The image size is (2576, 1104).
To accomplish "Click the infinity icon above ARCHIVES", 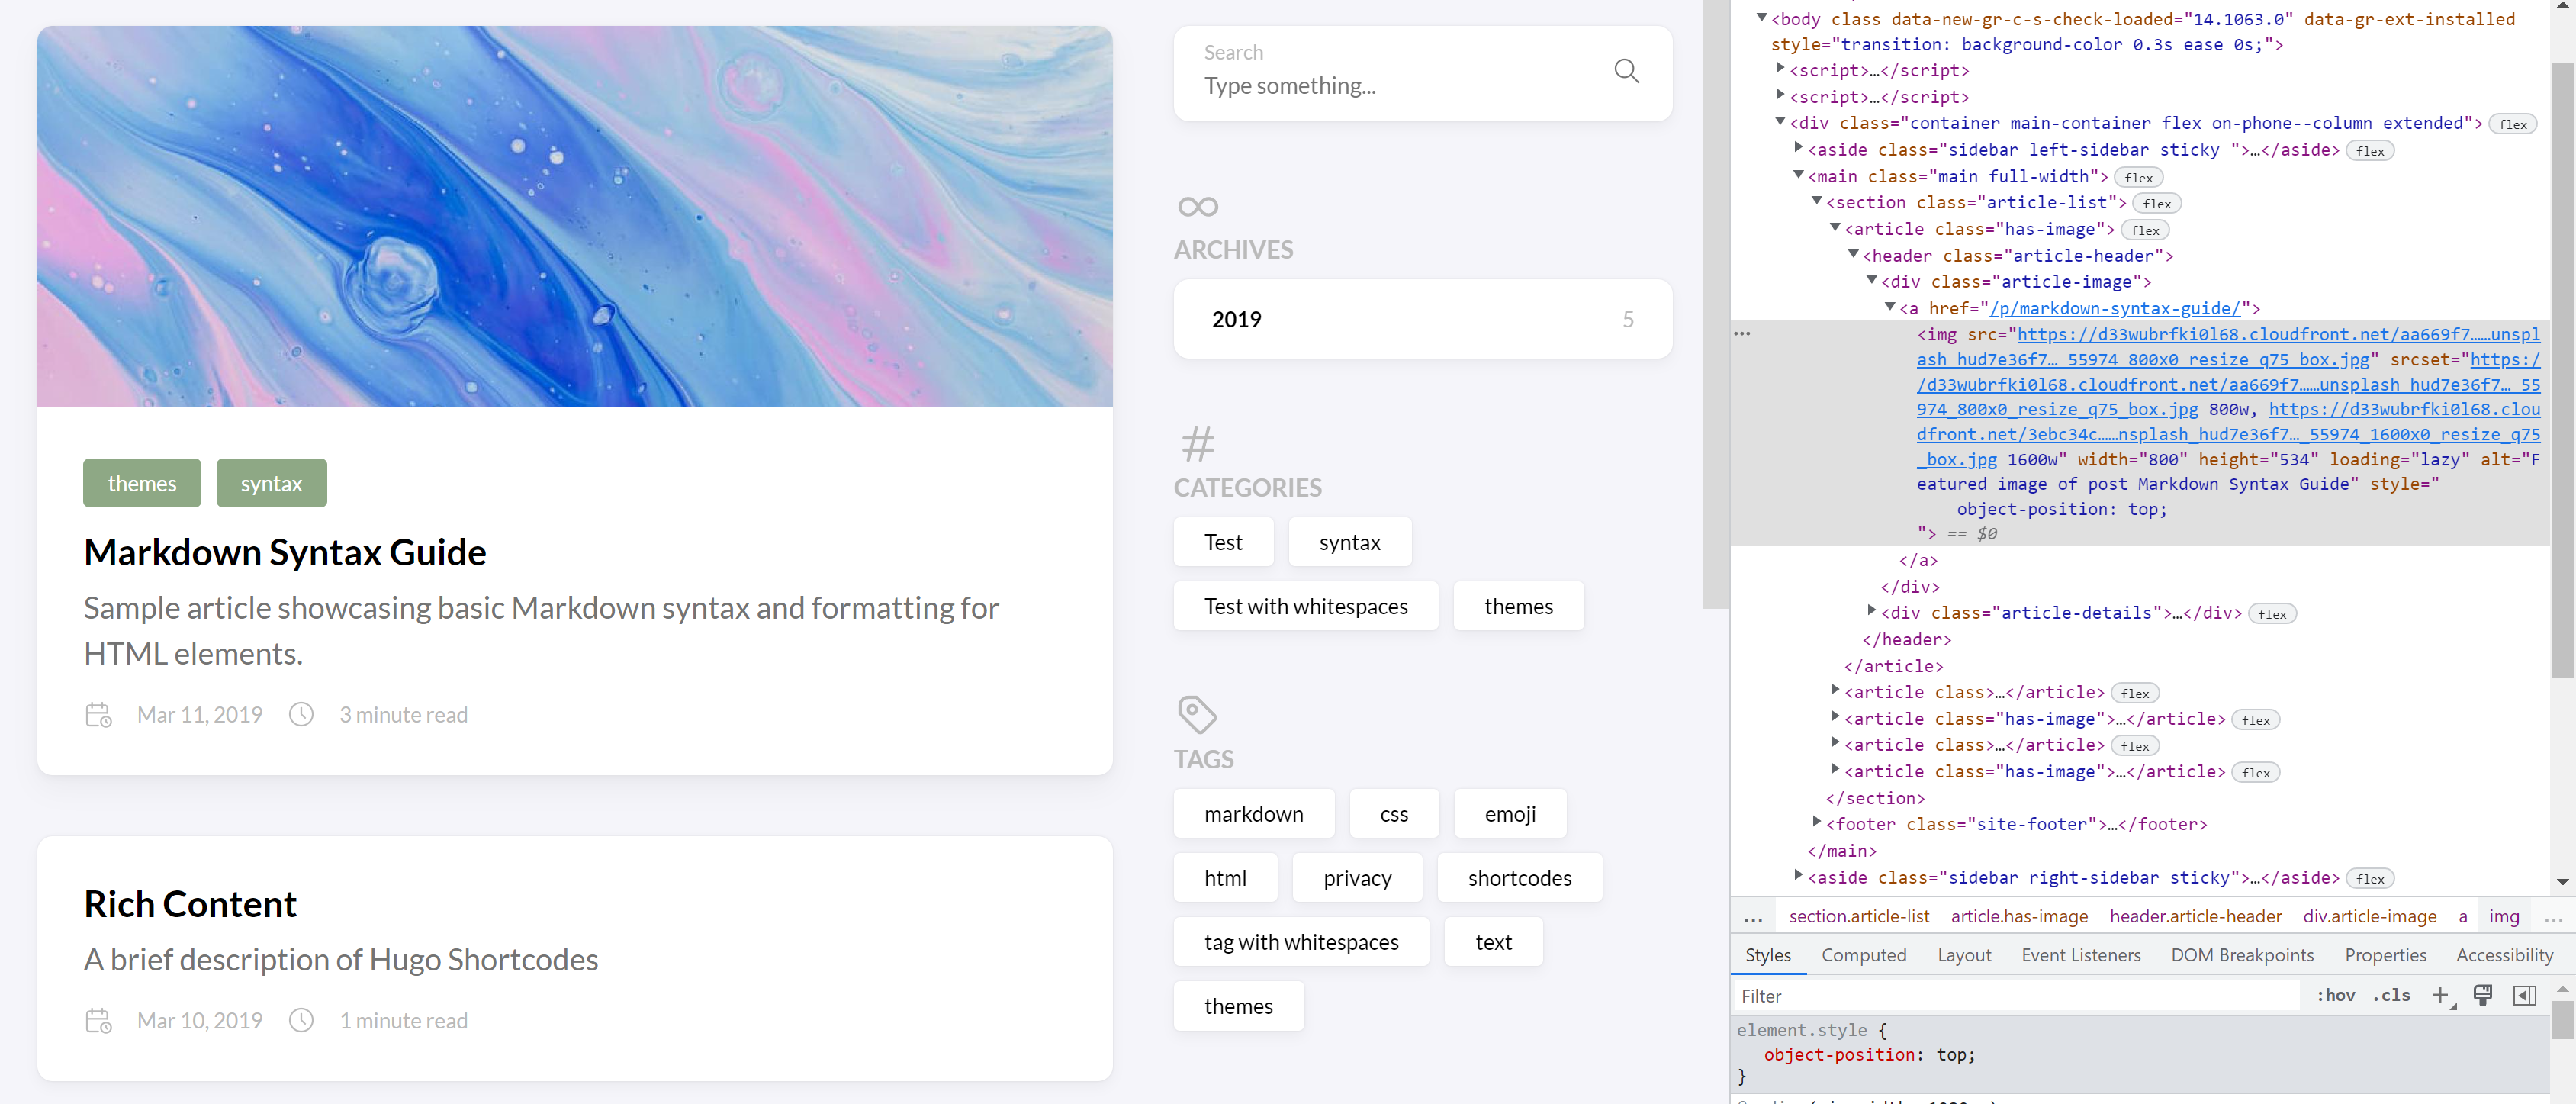I will (1197, 206).
